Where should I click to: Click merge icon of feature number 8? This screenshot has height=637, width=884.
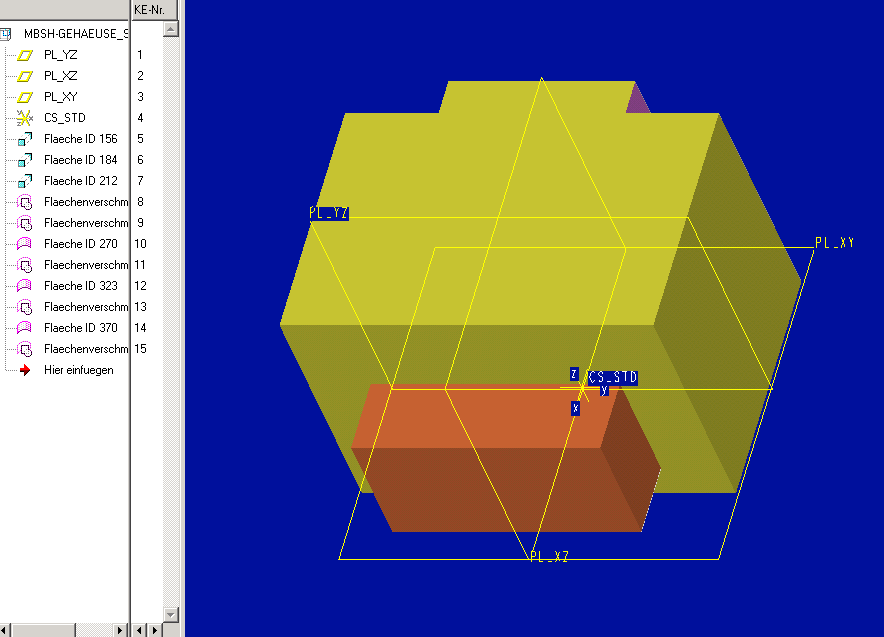[x=26, y=202]
